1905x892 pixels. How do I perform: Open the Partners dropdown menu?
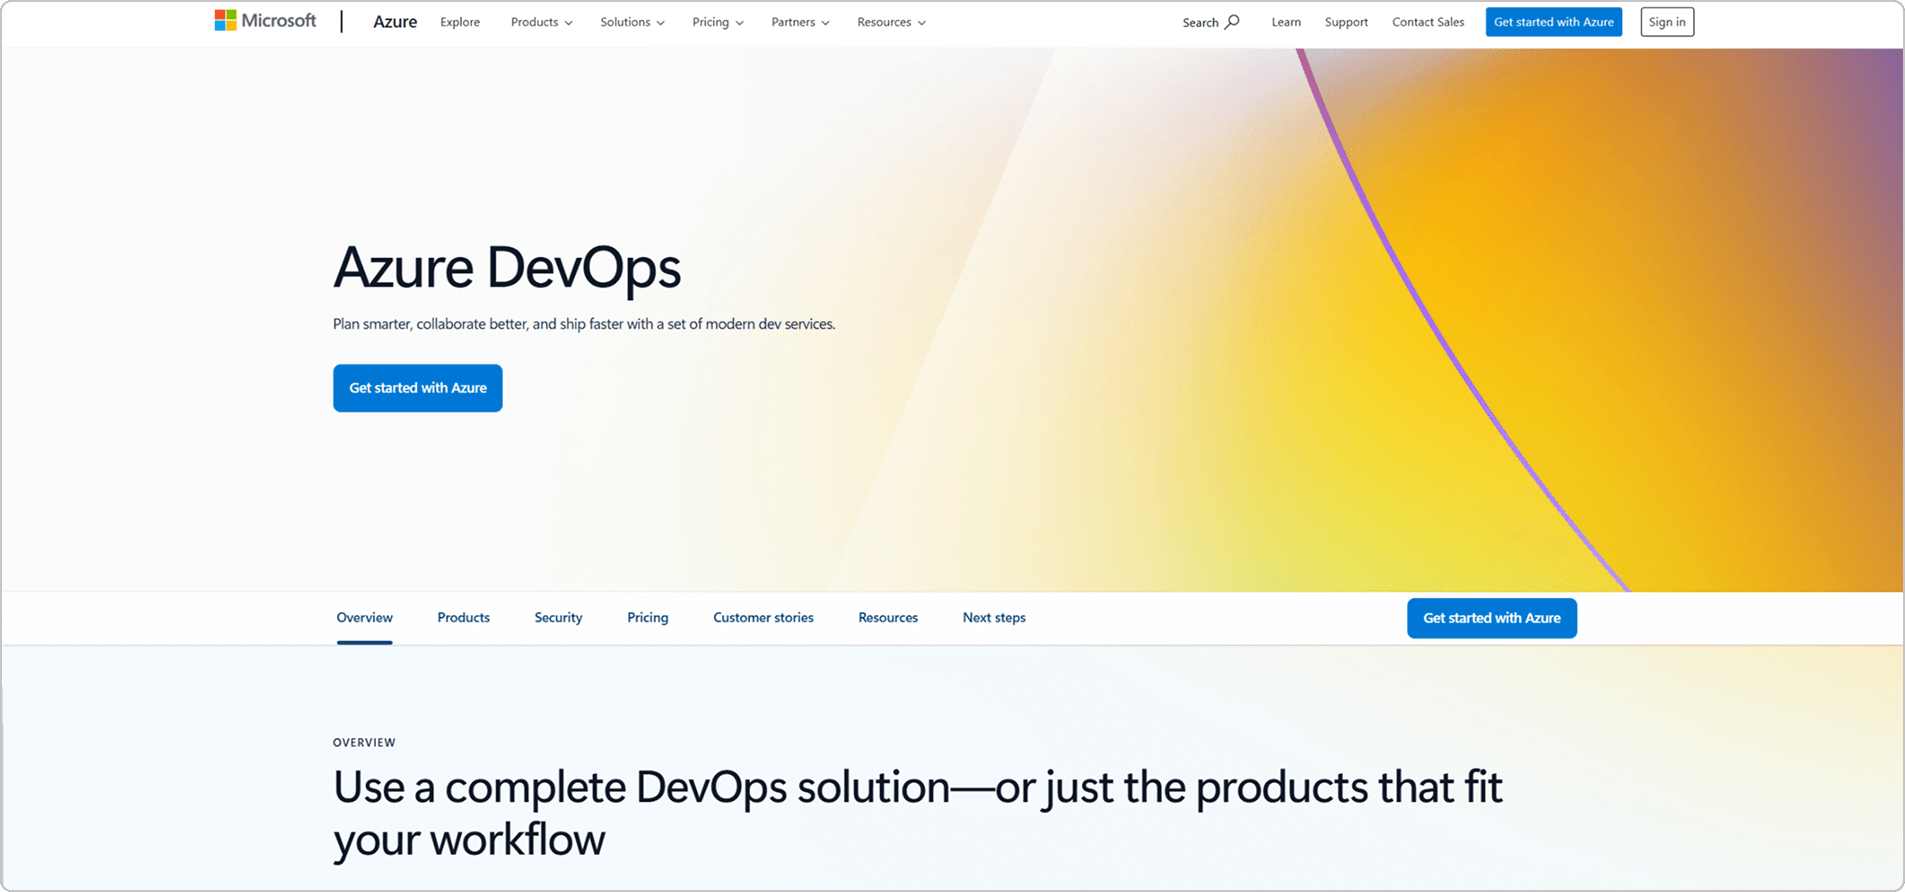800,22
